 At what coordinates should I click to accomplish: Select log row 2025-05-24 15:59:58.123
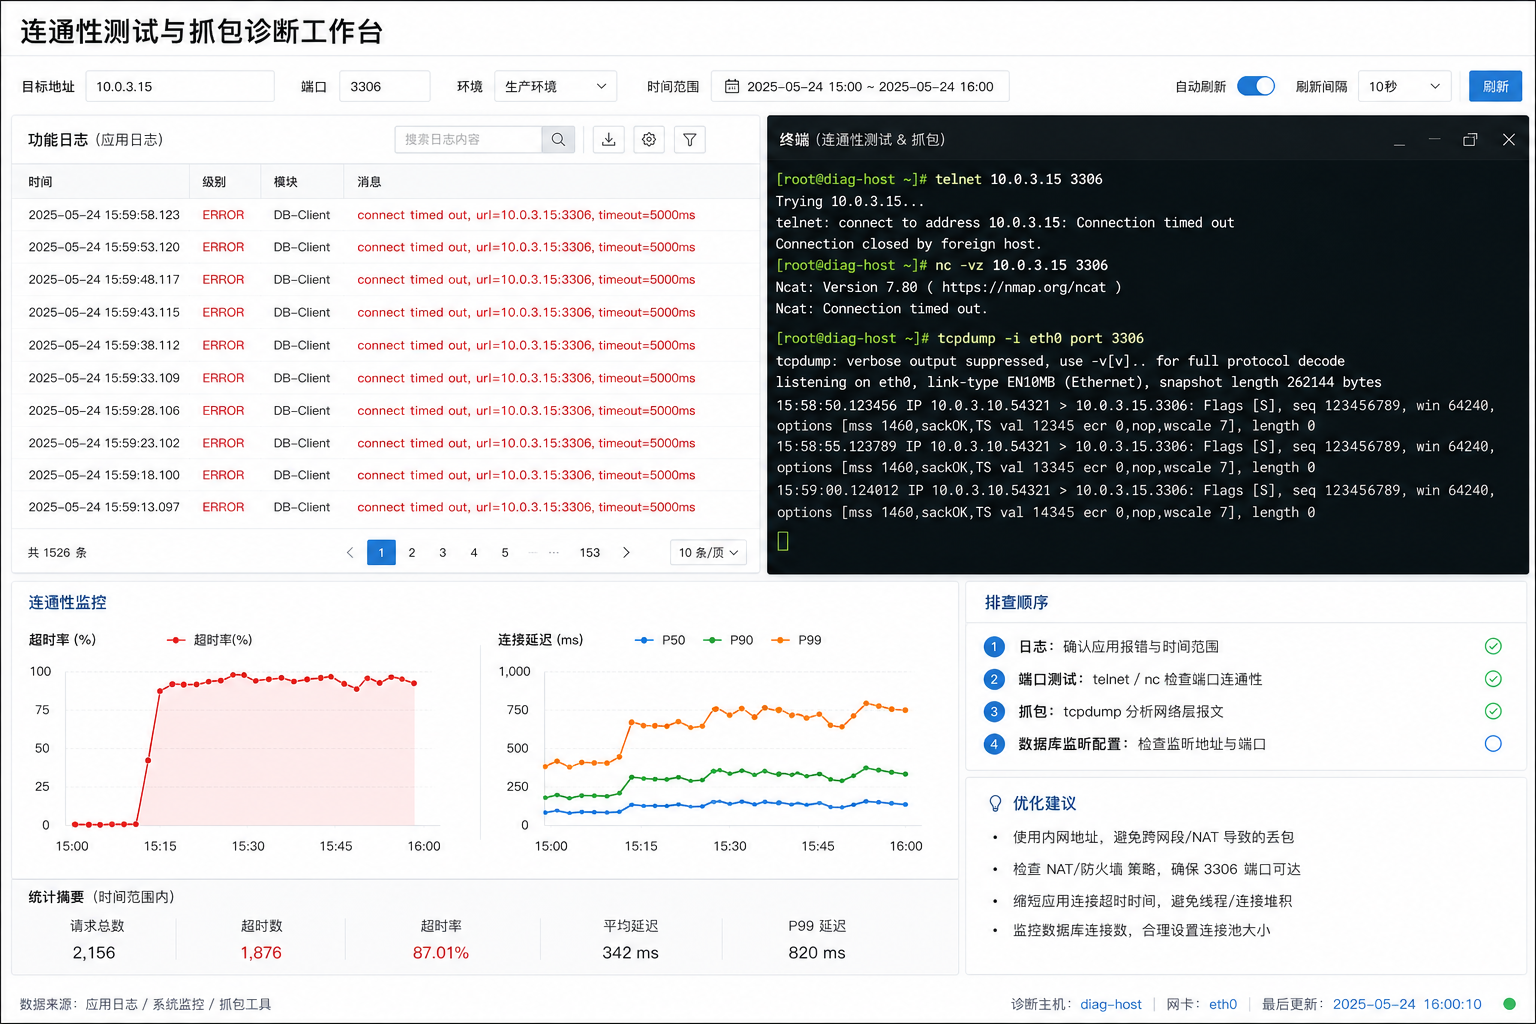click(386, 215)
